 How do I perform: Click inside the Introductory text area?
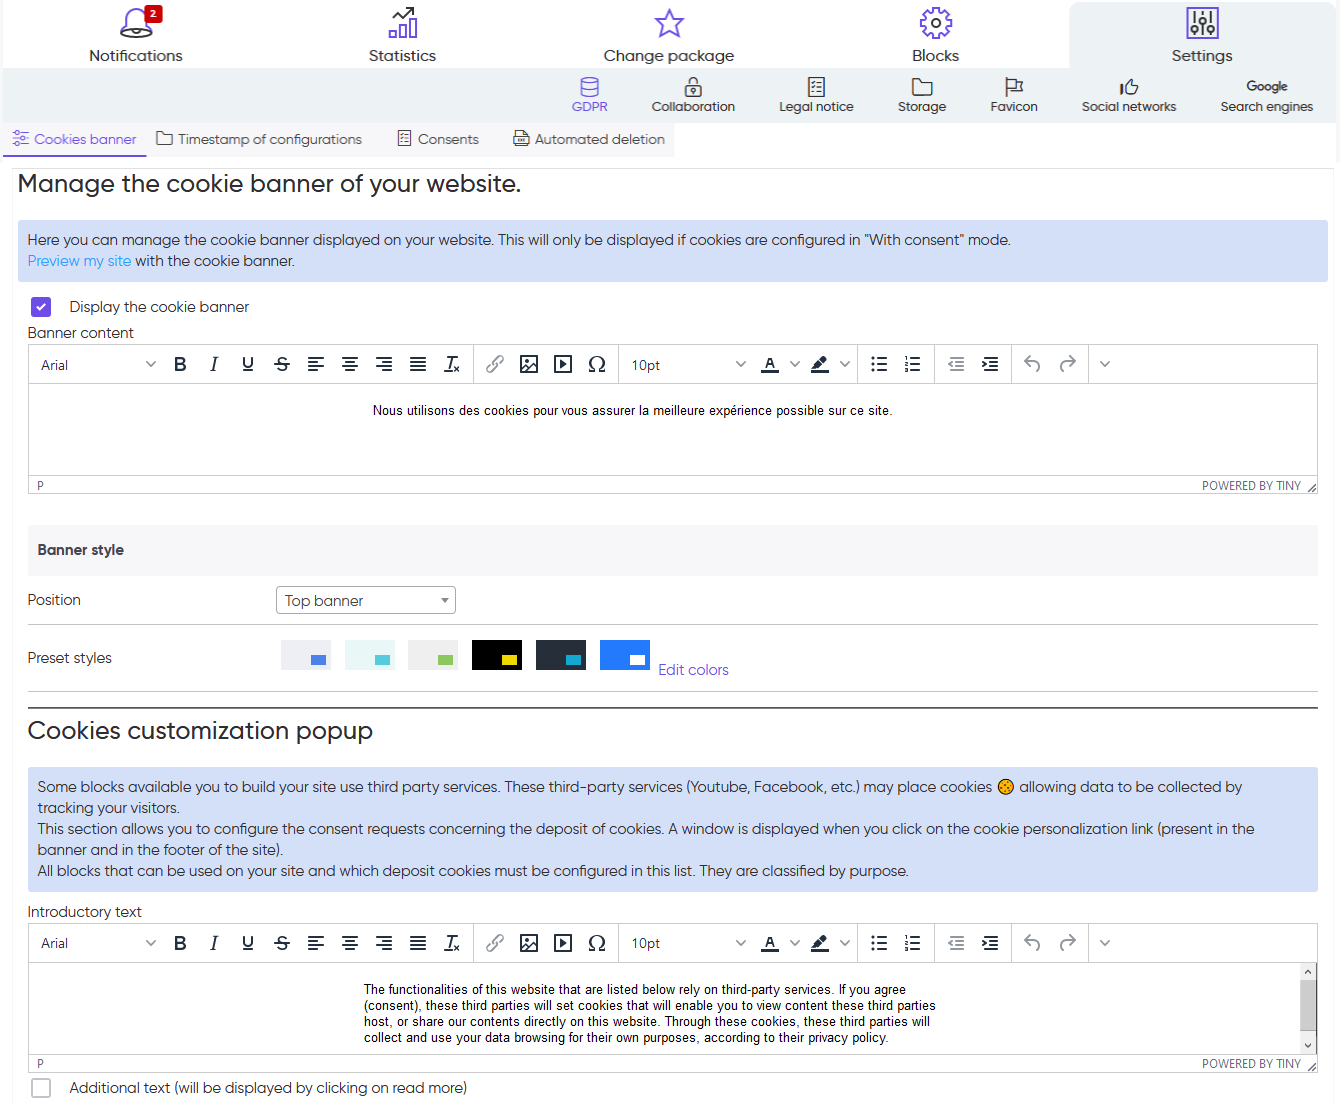[664, 1008]
